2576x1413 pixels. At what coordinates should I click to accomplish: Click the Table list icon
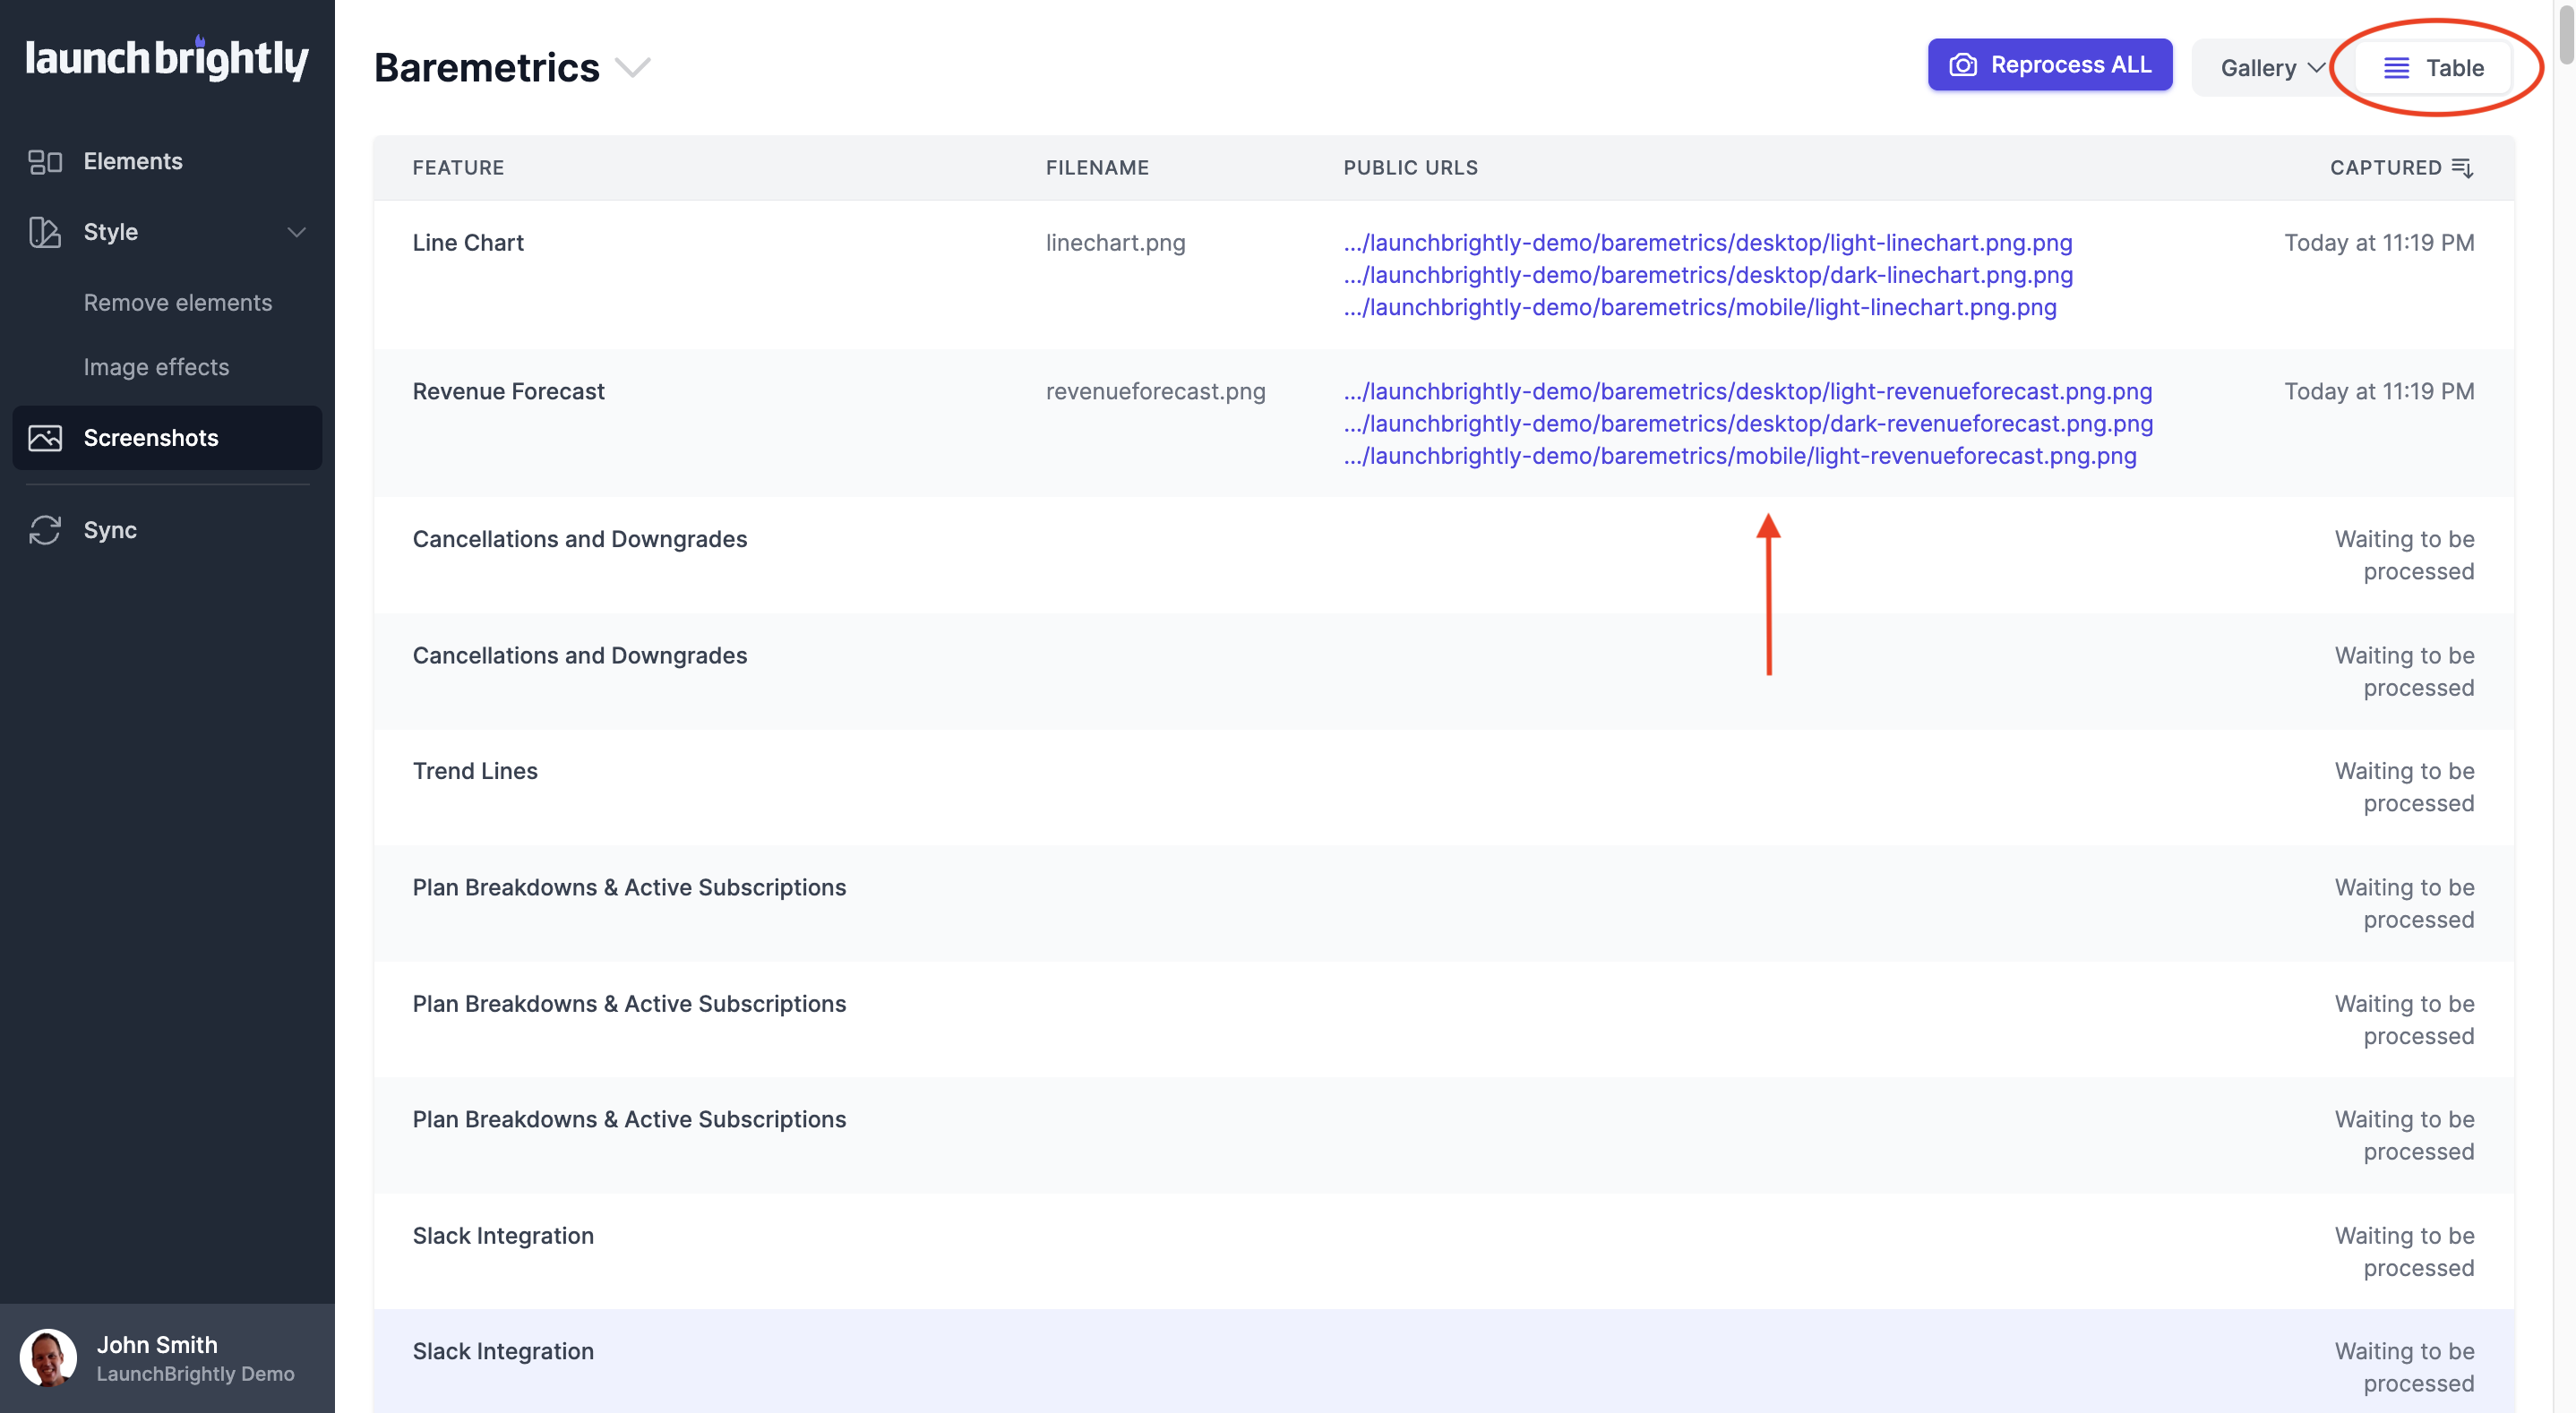(2396, 68)
